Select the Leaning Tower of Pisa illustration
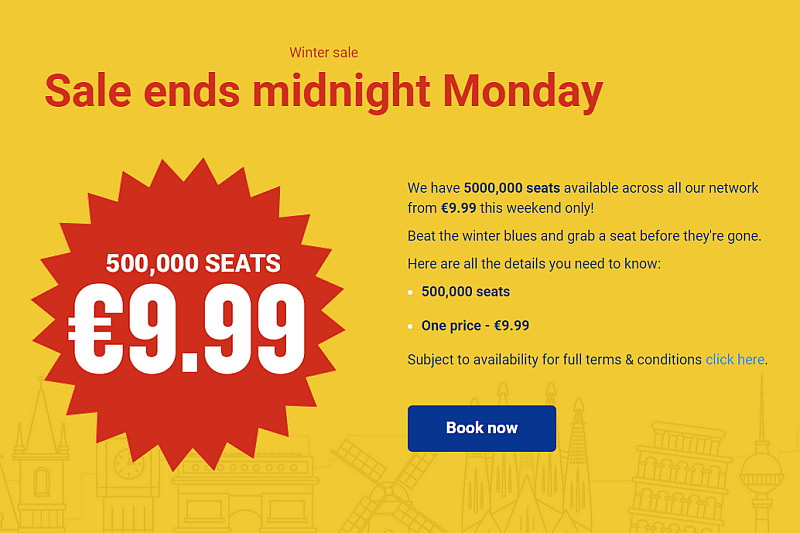 [x=679, y=477]
